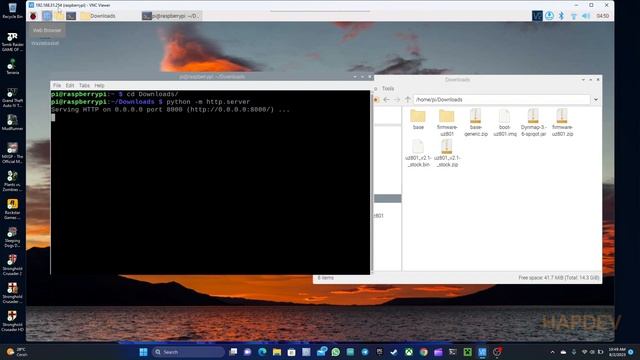640x360 pixels.
Task: Open the Grand Theft Auto desktop shortcut
Action: click(12, 98)
